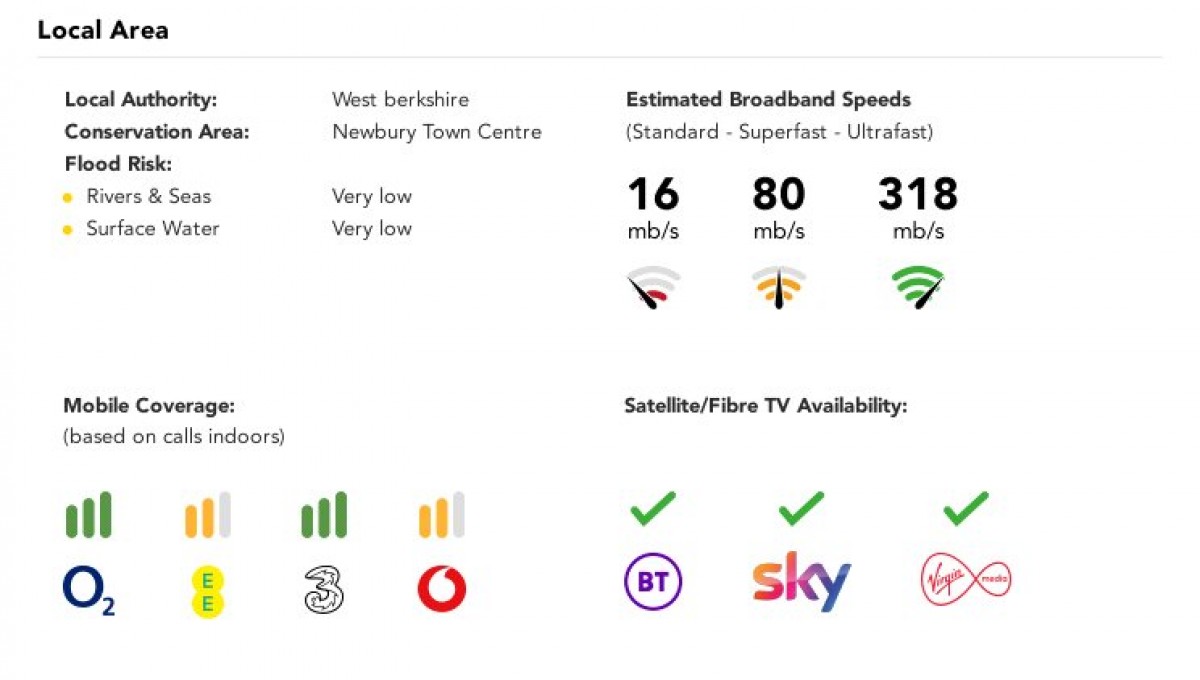
Task: Open the Sky provider logo
Action: 801,580
